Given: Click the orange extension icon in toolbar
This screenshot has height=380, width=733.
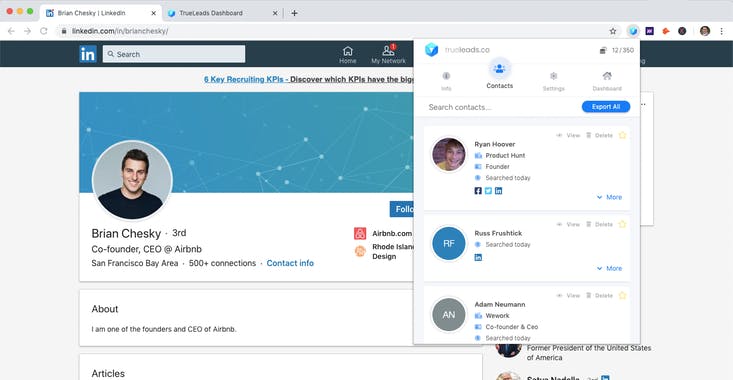Looking at the screenshot, I should 666,31.
